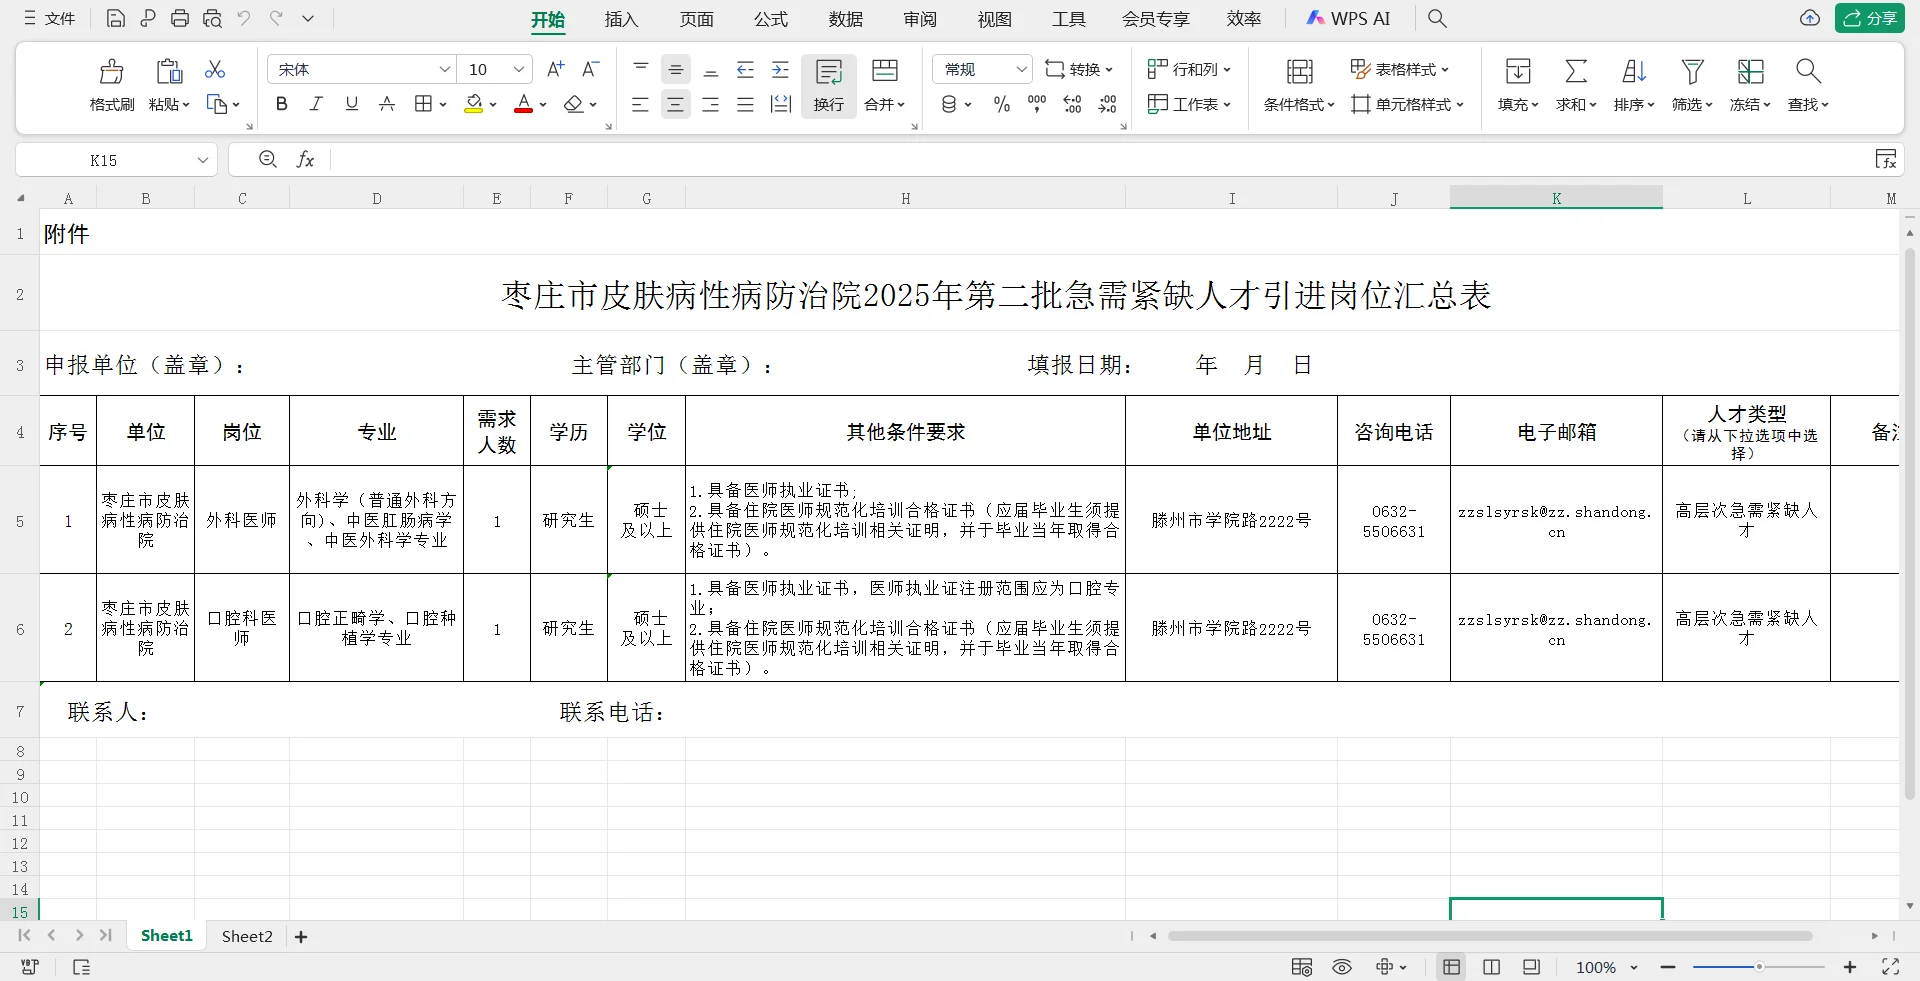Switch to the 插入 ribbon tab
The image size is (1920, 981).
click(621, 18)
